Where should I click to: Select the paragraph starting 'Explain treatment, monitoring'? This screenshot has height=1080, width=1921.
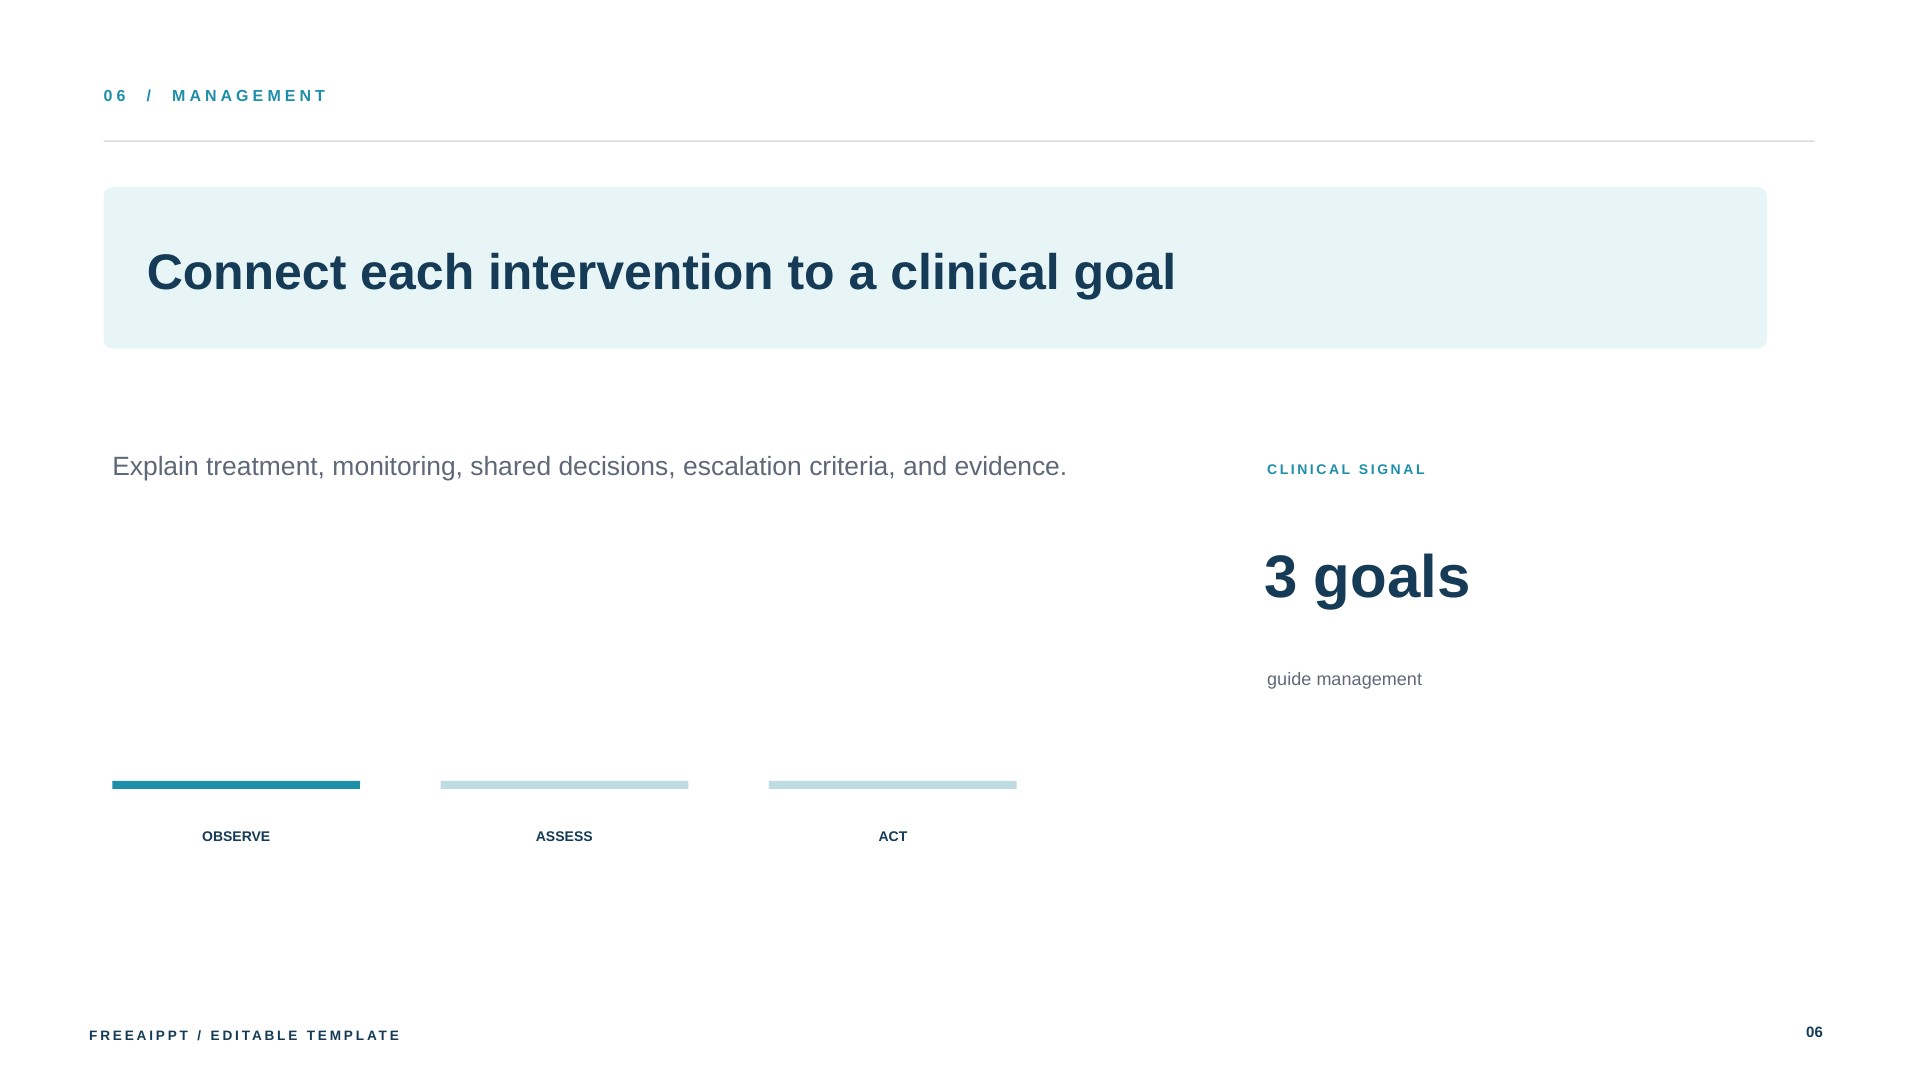tap(589, 467)
